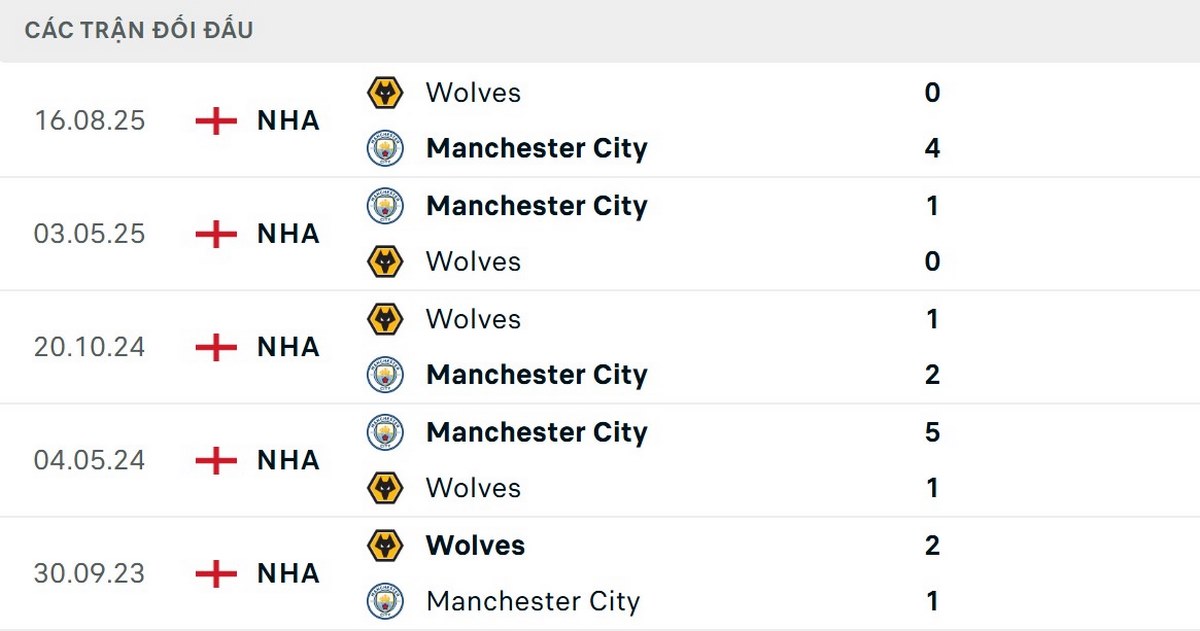Select the bolded Wolves name in the last match
The width and height of the screenshot is (1200, 631).
tap(476, 546)
